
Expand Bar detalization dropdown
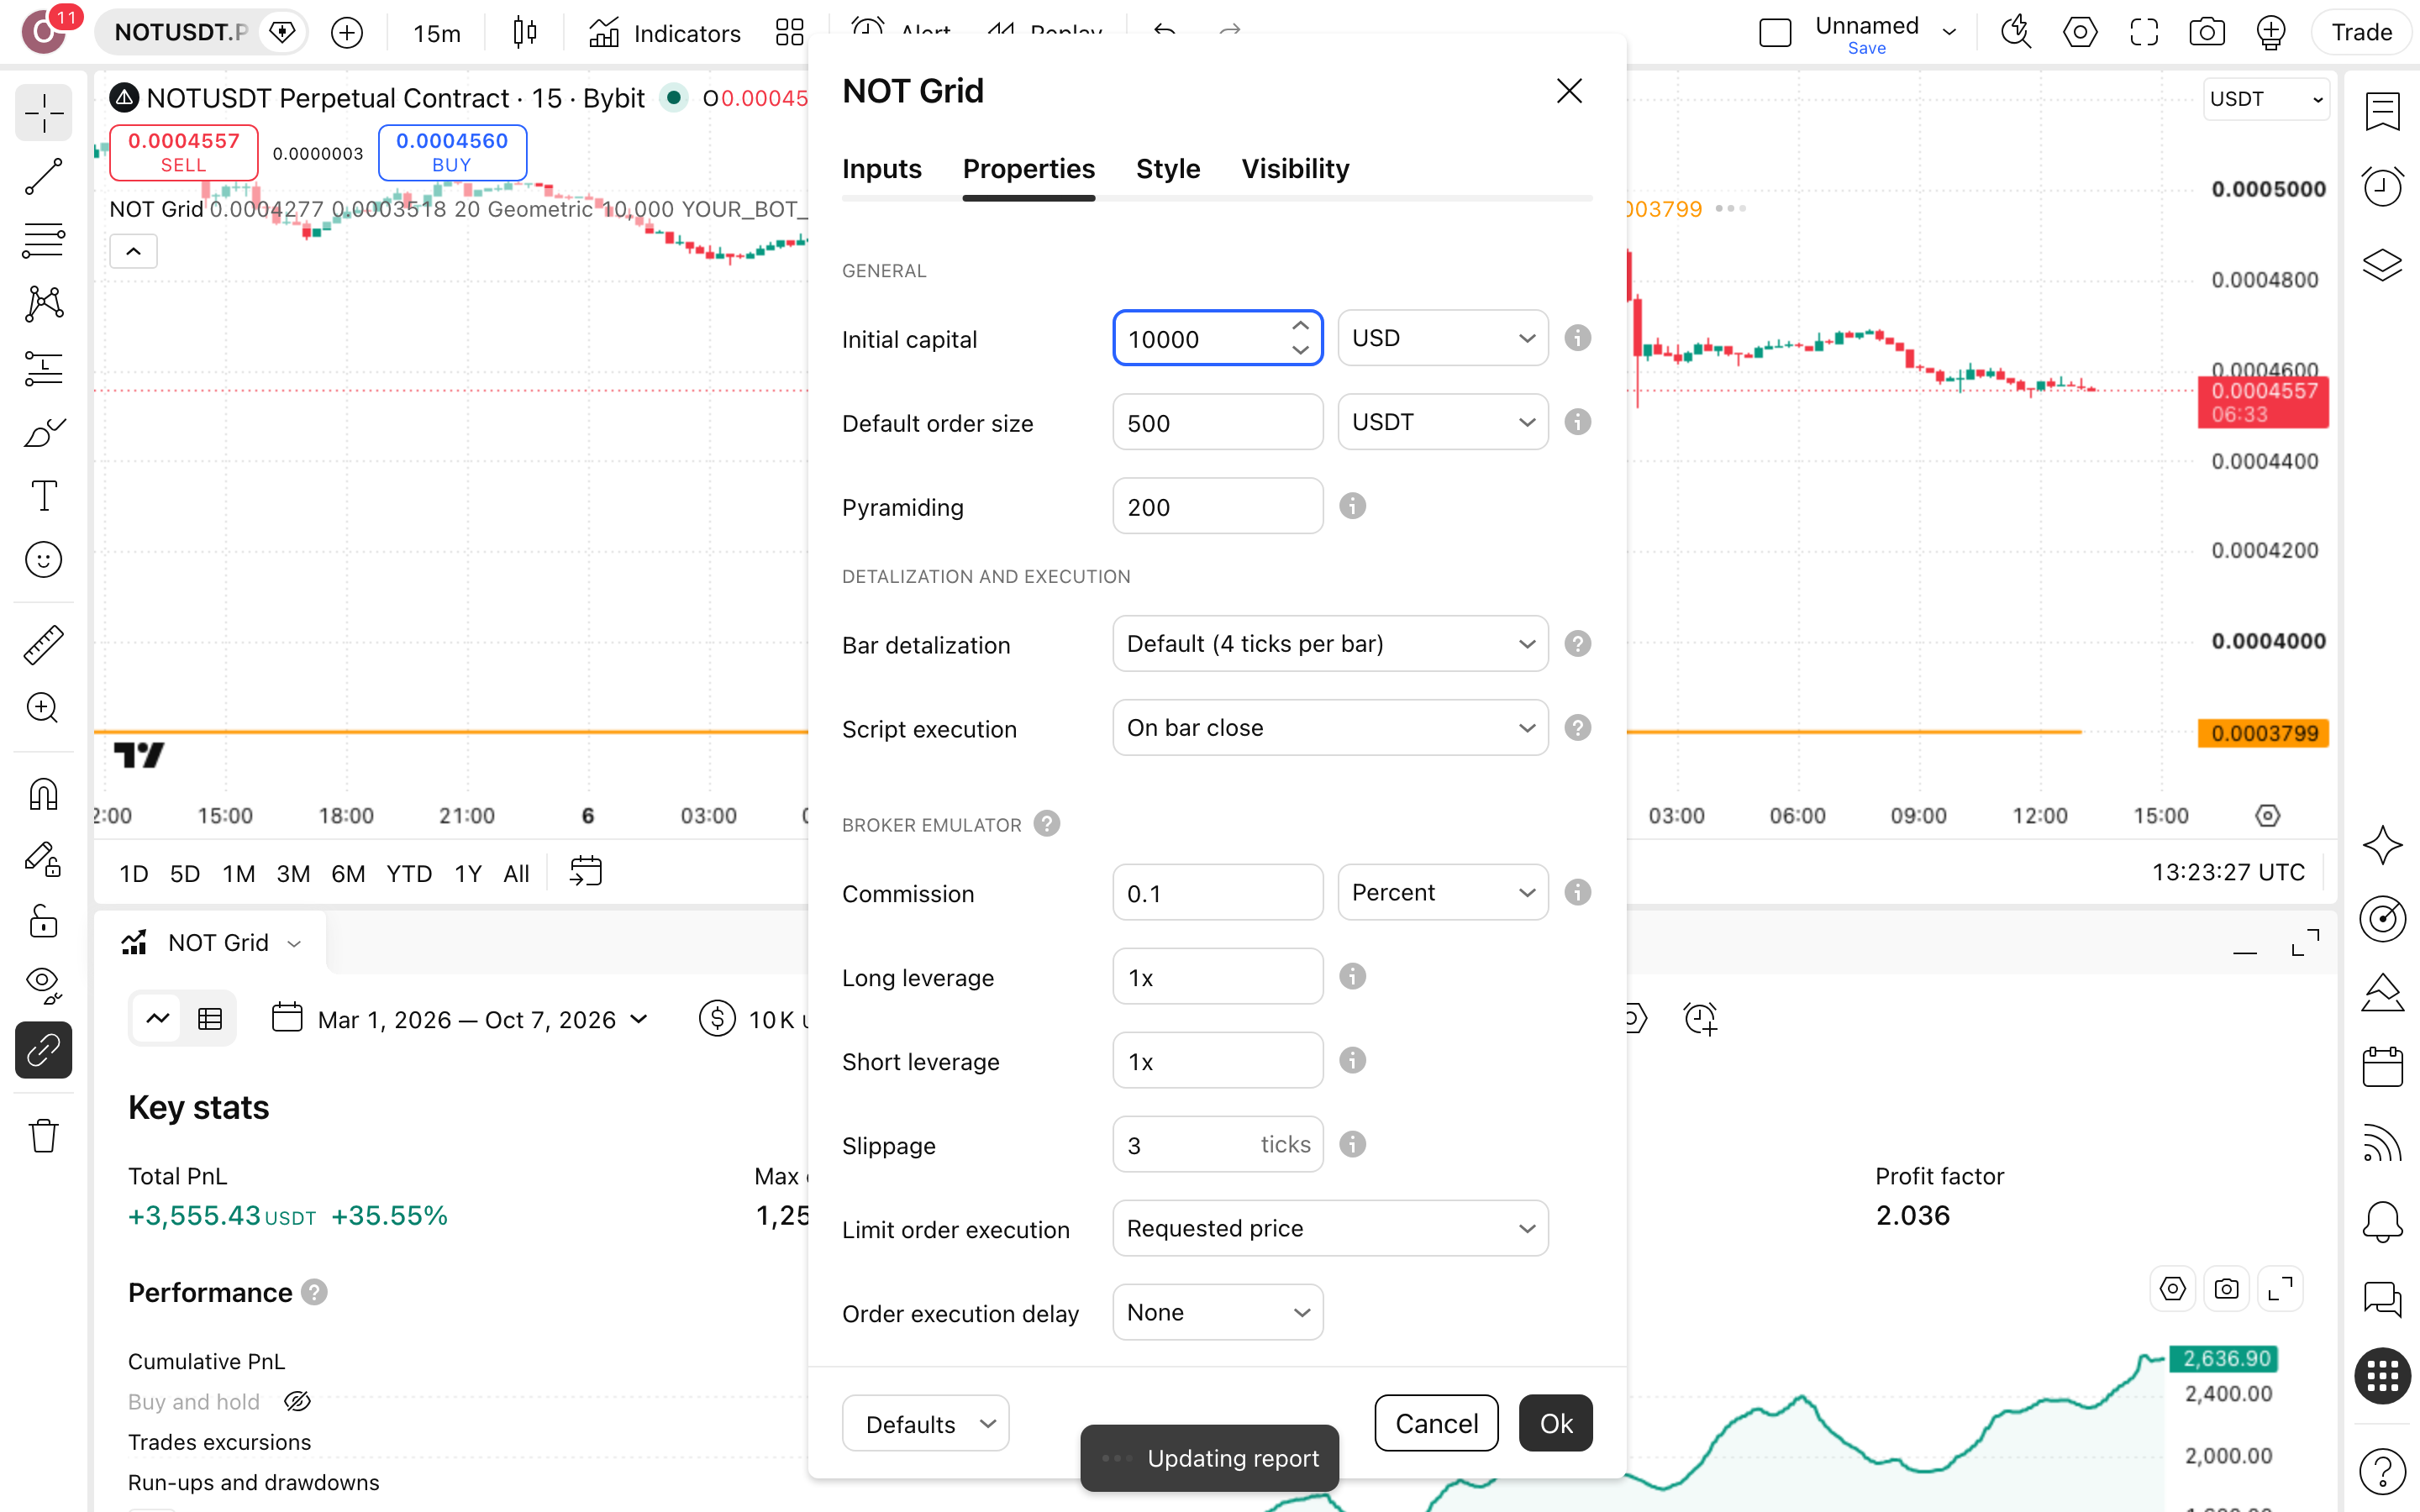point(1330,644)
